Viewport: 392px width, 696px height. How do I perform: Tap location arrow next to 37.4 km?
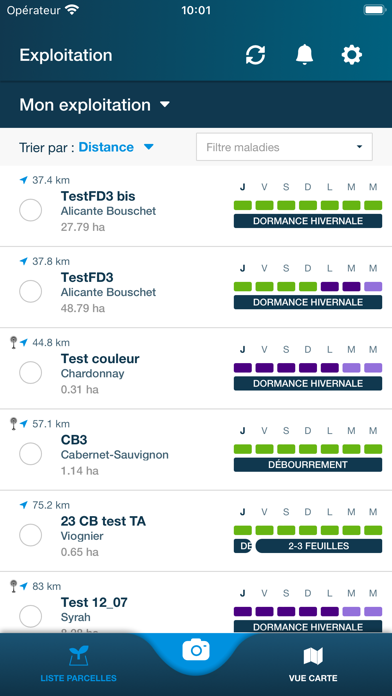[24, 180]
